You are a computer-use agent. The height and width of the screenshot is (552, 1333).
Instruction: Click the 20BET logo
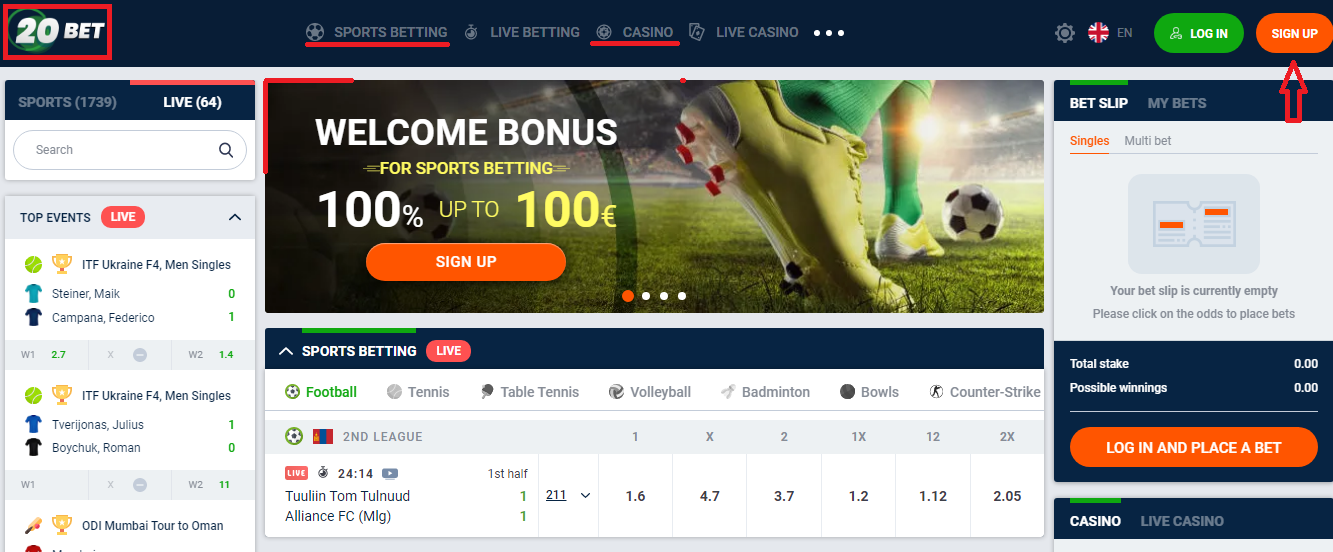coord(58,31)
